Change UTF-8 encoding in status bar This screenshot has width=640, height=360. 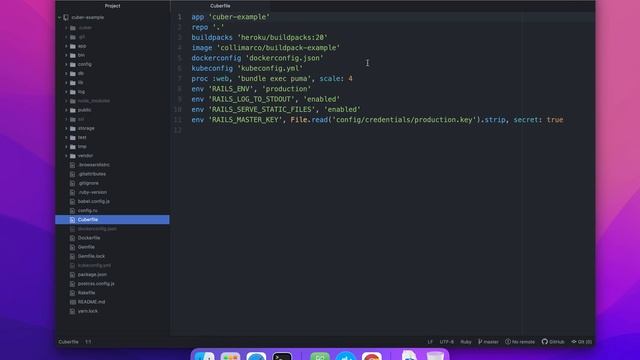(x=447, y=342)
